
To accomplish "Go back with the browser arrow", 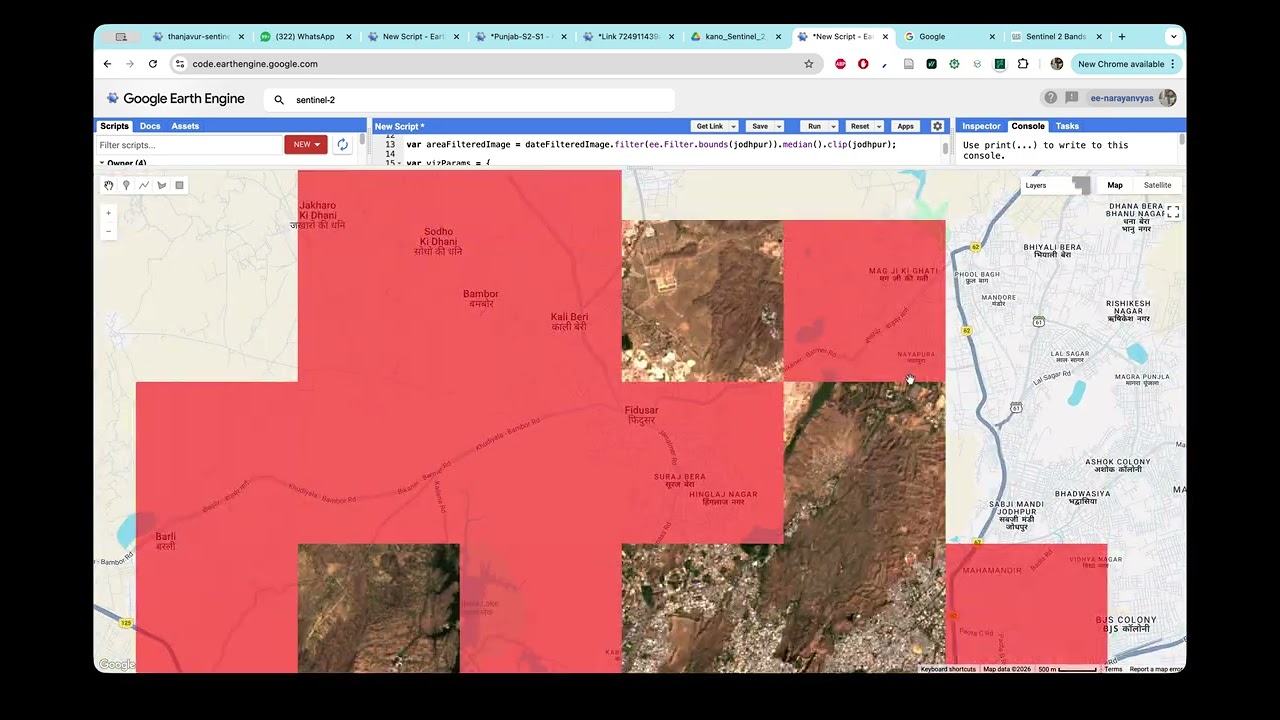I will [107, 64].
